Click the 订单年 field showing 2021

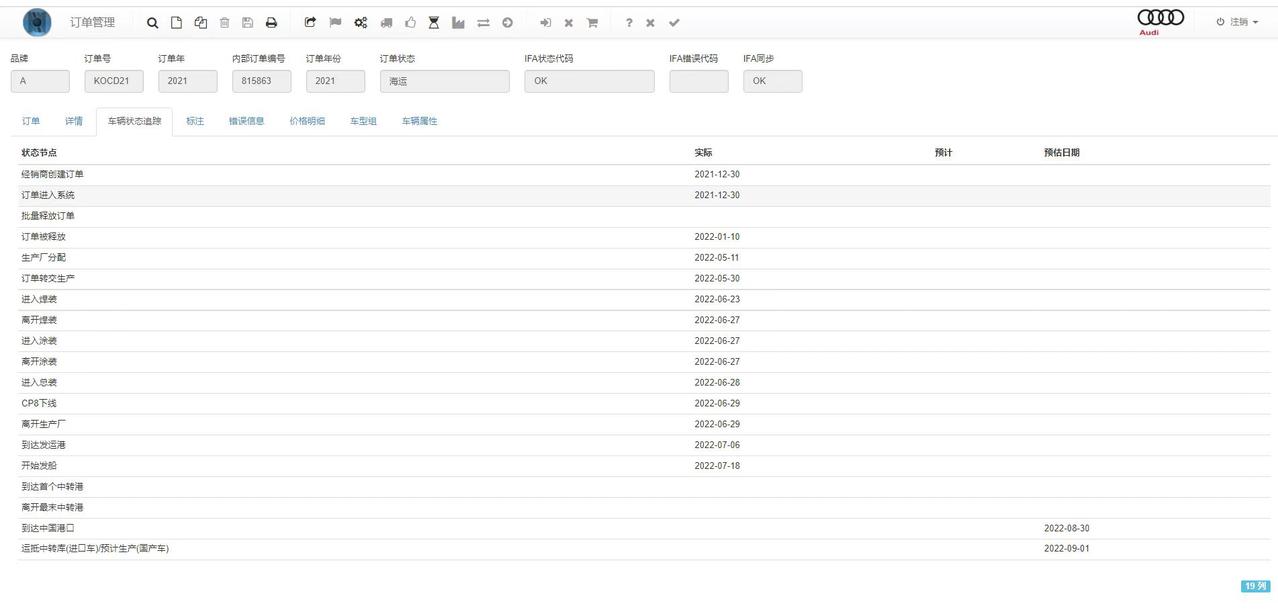tap(188, 81)
